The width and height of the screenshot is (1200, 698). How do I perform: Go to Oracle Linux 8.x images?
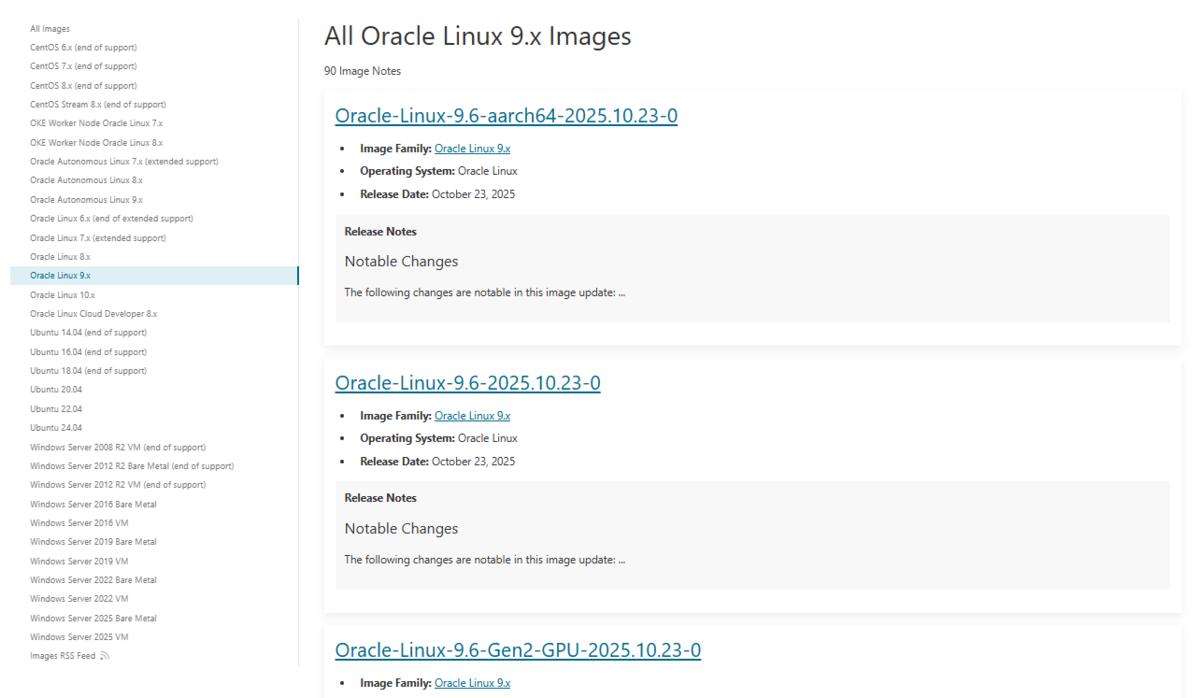click(x=60, y=257)
